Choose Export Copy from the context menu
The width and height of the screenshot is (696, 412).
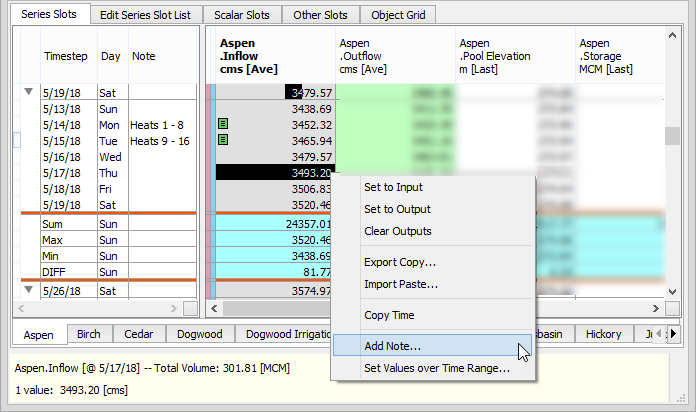(x=399, y=262)
